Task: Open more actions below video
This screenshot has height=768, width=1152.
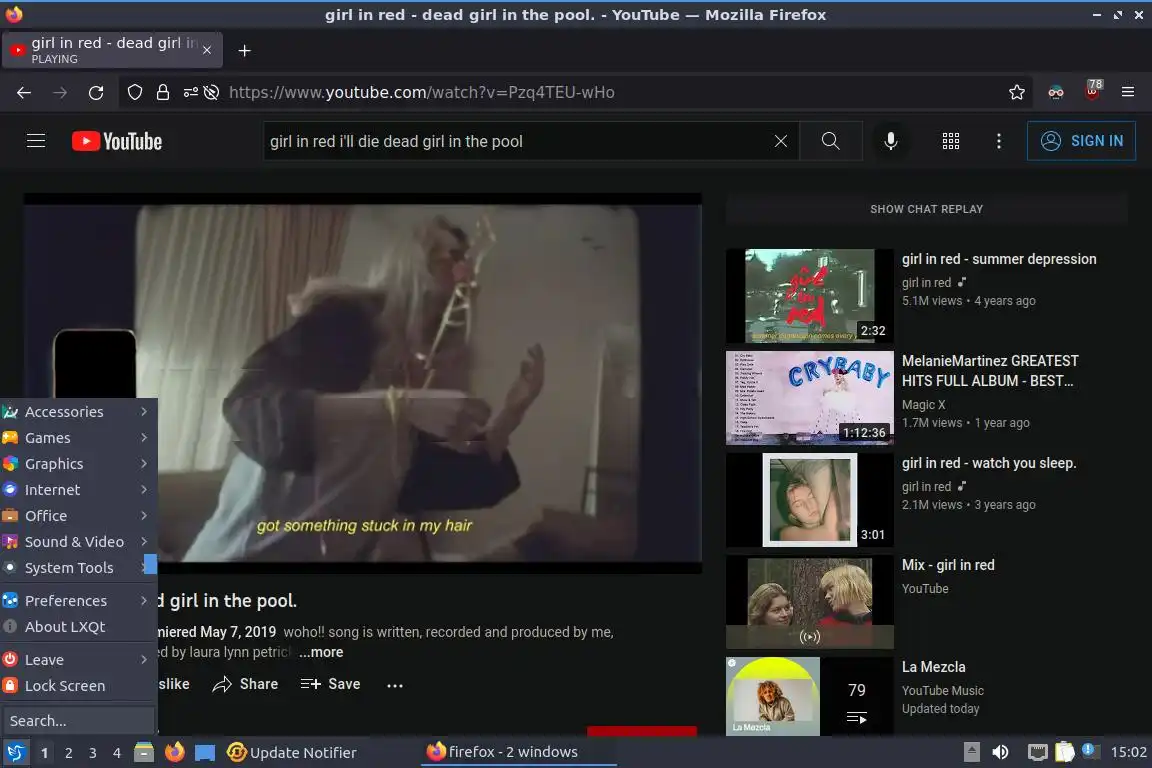Action: pyautogui.click(x=395, y=685)
